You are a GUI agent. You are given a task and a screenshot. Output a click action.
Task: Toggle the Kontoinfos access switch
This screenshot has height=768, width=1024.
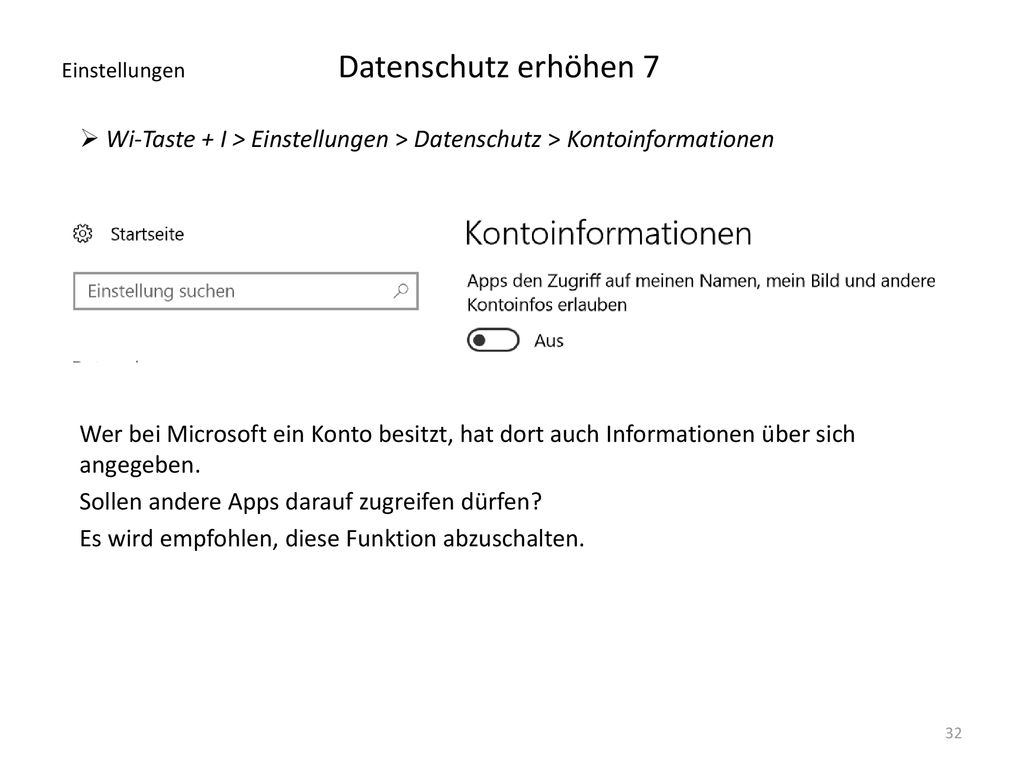pos(493,340)
